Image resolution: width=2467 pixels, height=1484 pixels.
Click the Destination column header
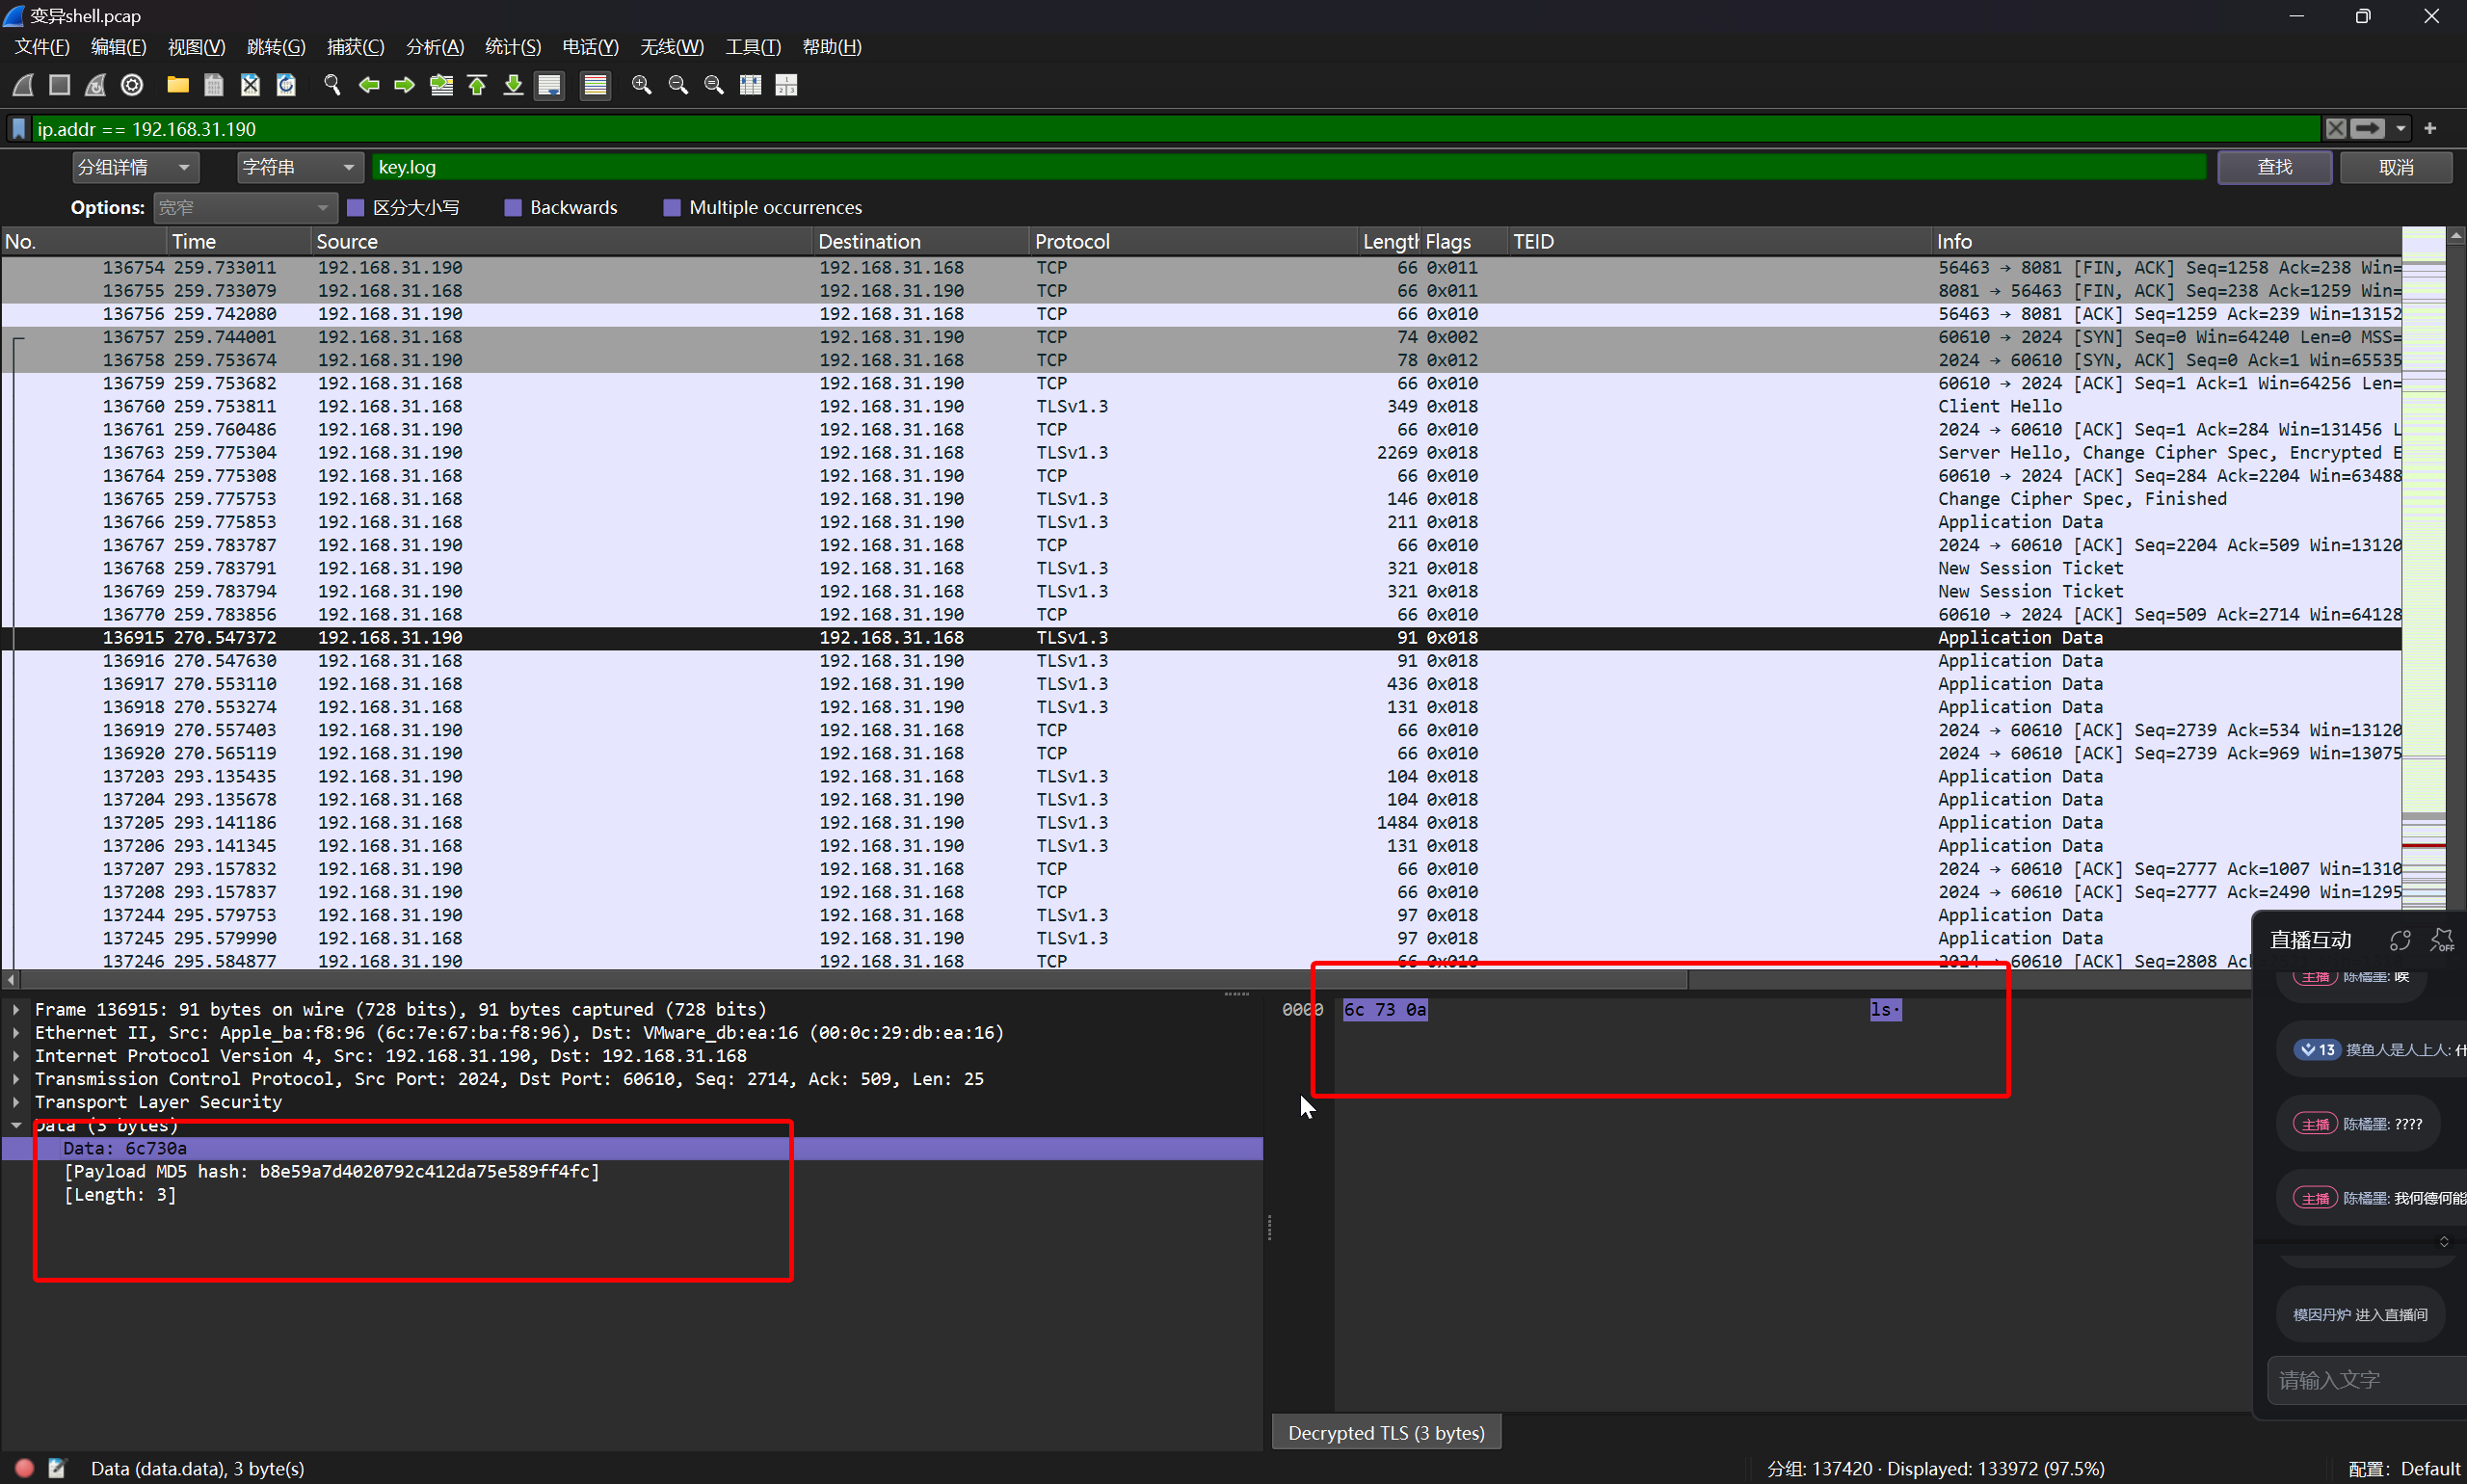pyautogui.click(x=920, y=242)
